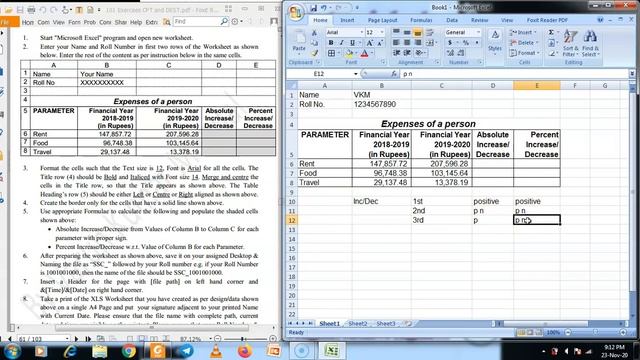Open Find & Select menu
This screenshot has height=360, width=640.
[590, 43]
